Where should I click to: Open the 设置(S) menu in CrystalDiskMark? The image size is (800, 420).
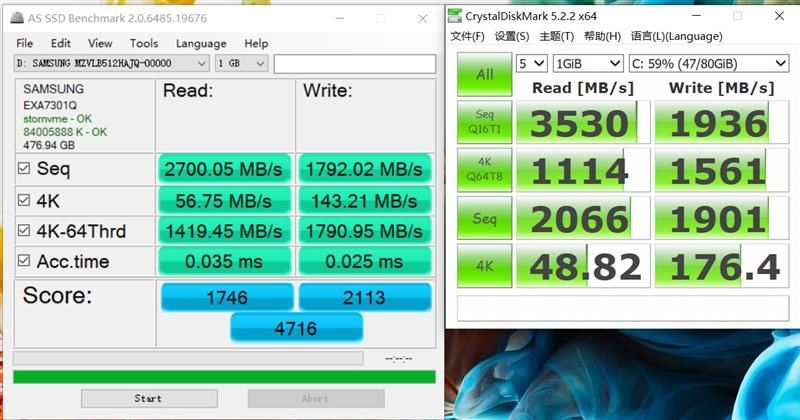click(x=511, y=36)
